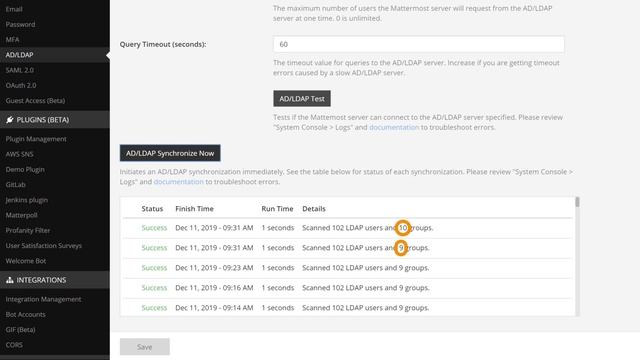Click the Details column header
This screenshot has width=640, height=360.
pos(314,209)
